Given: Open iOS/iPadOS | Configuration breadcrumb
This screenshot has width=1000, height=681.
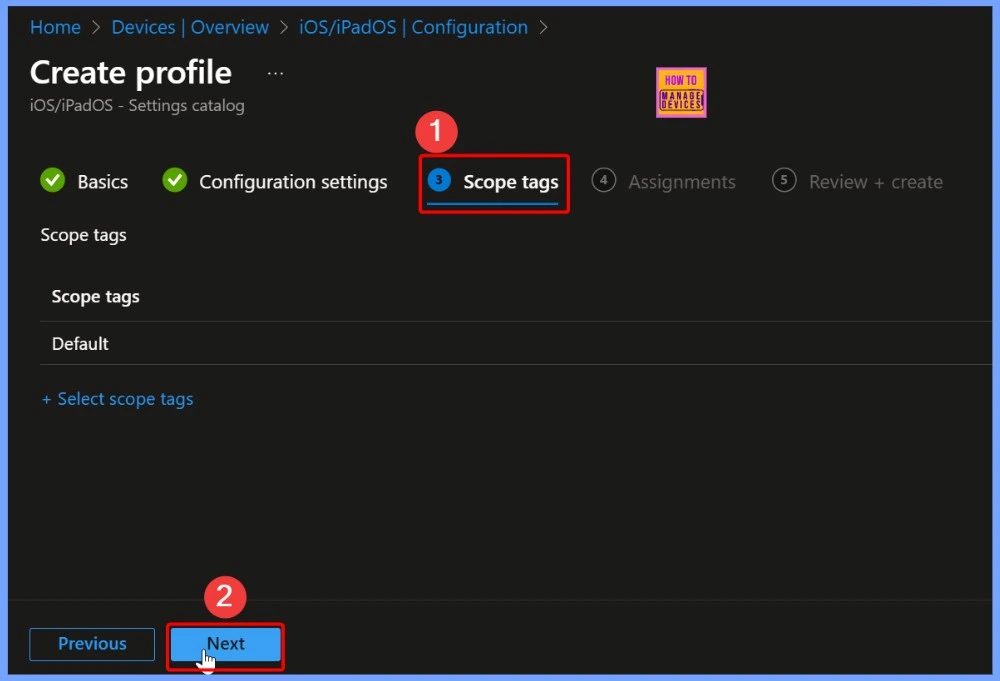Looking at the screenshot, I should click(x=413, y=27).
